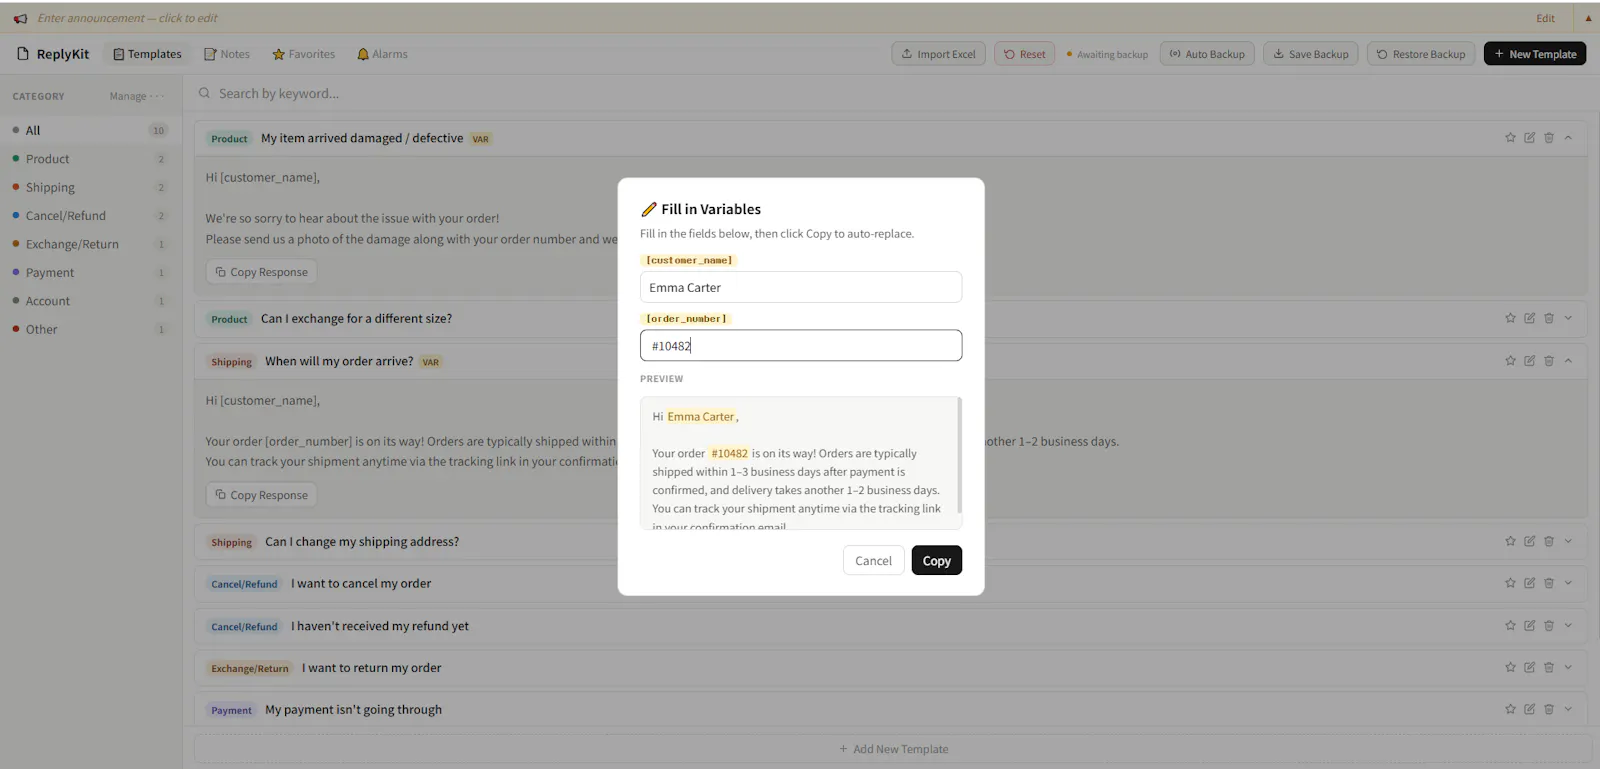
Task: Edit the change shipping address template
Action: [x=1529, y=541]
